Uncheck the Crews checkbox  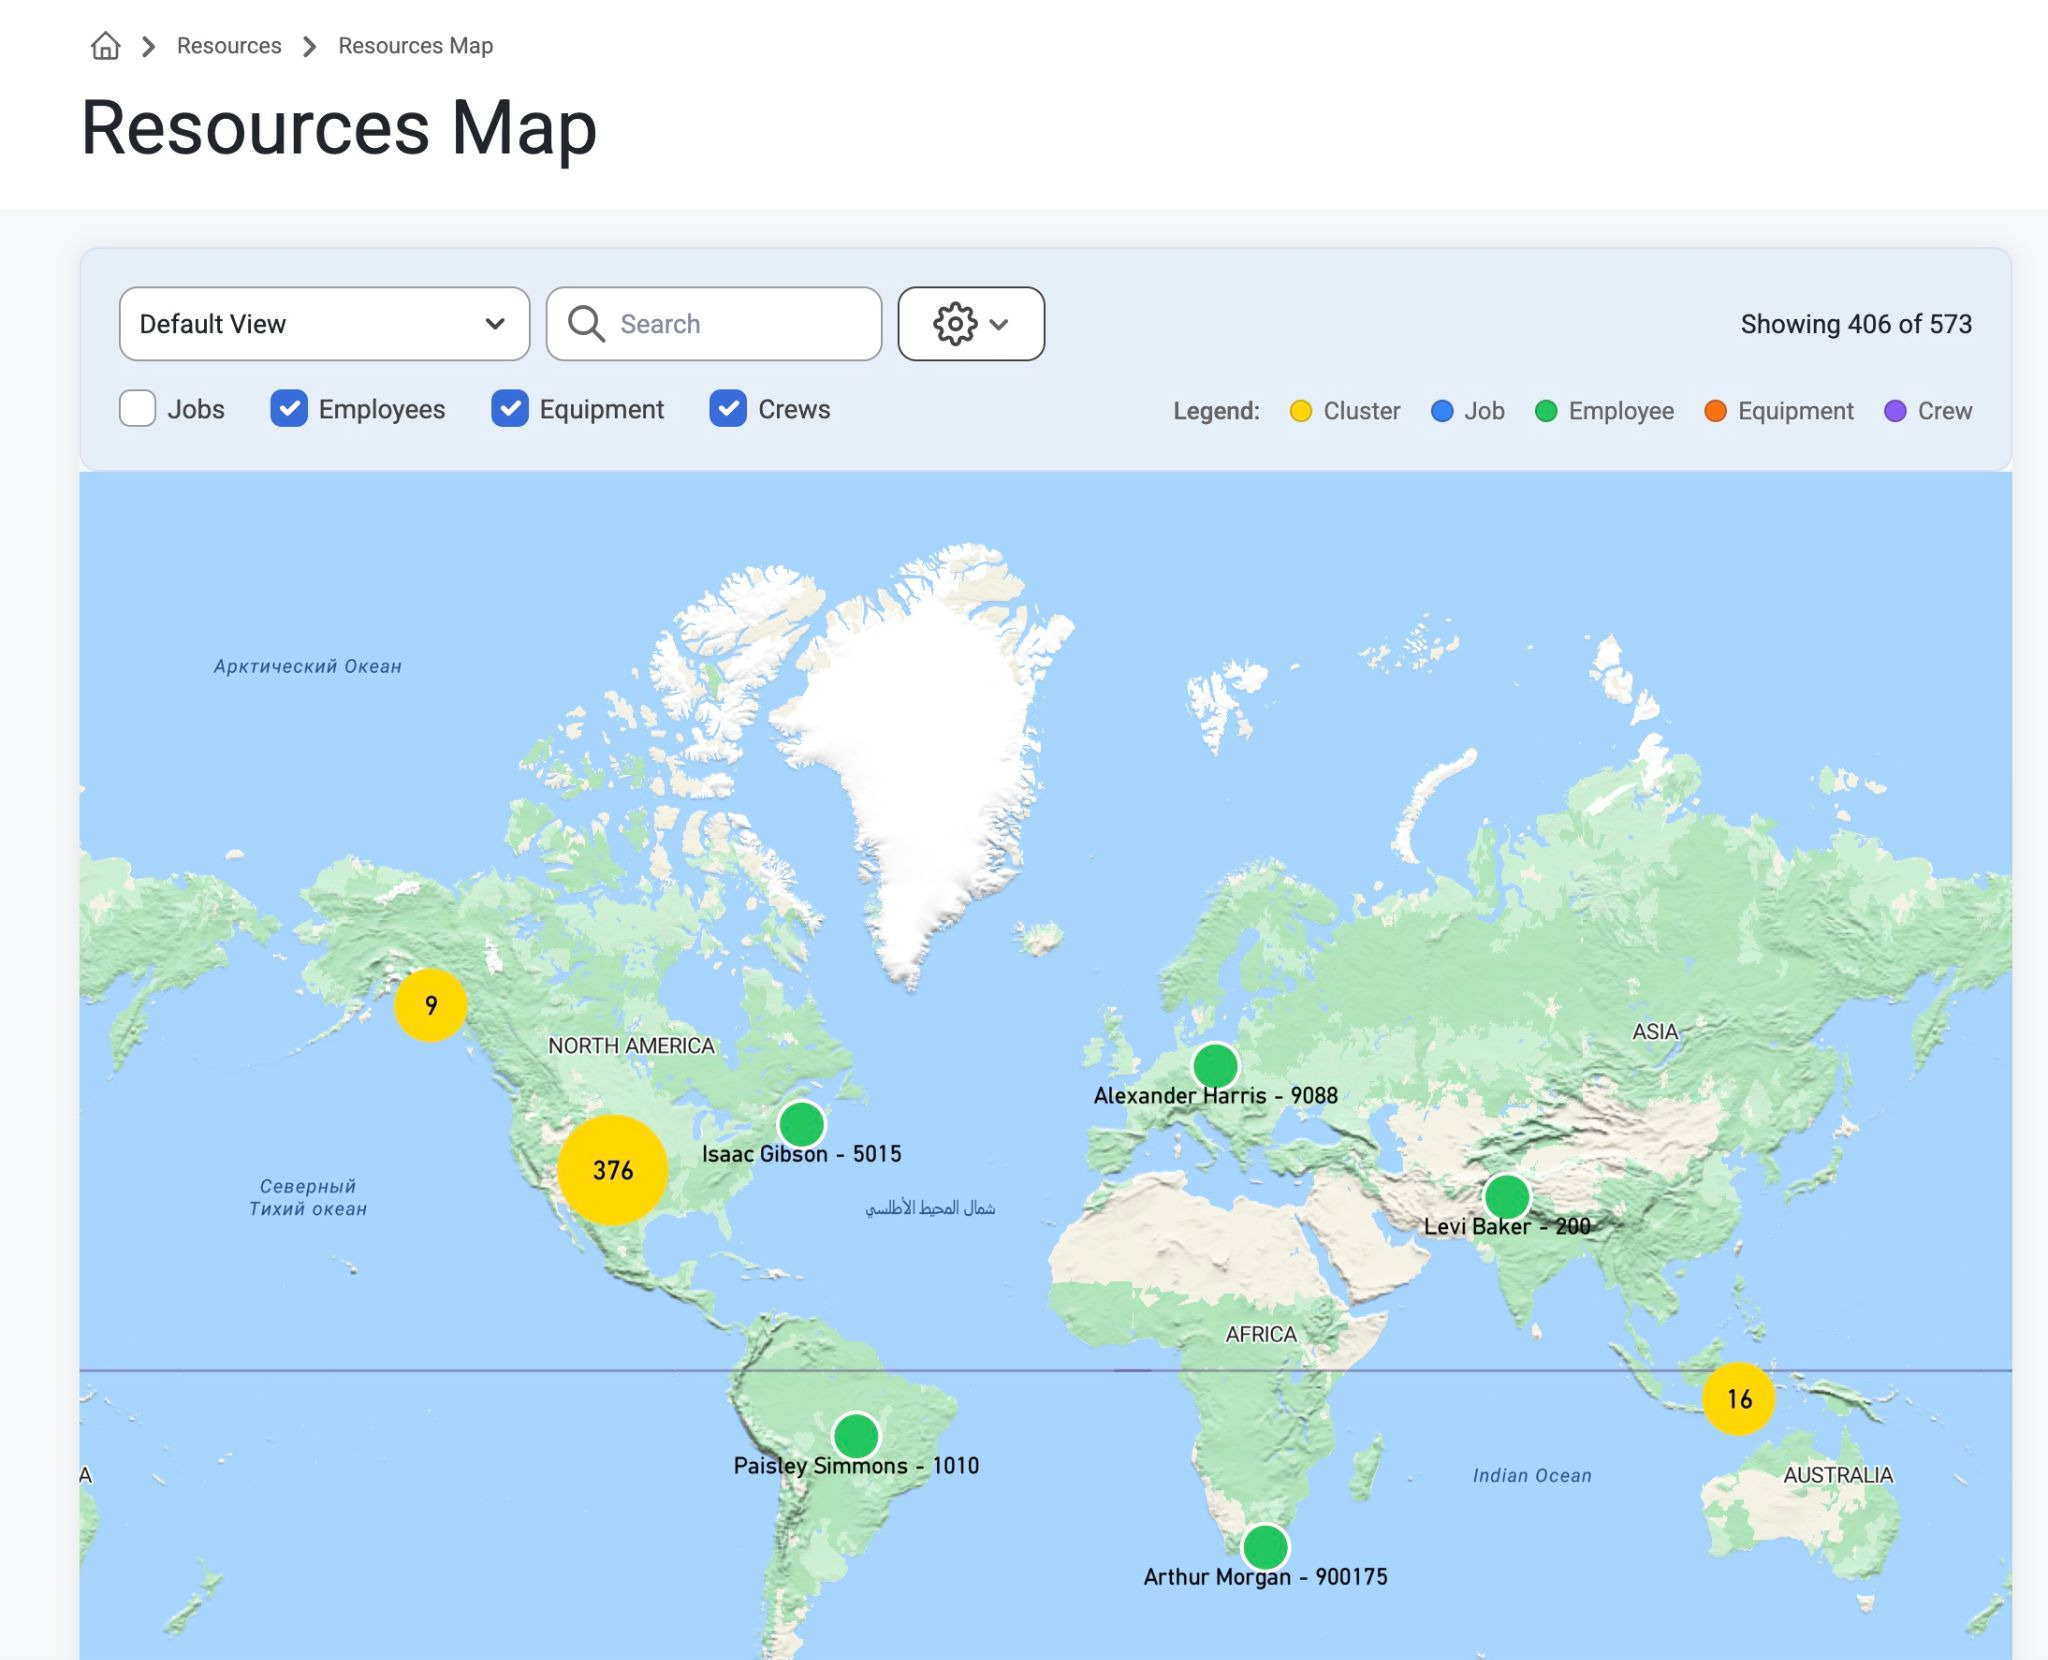point(728,409)
